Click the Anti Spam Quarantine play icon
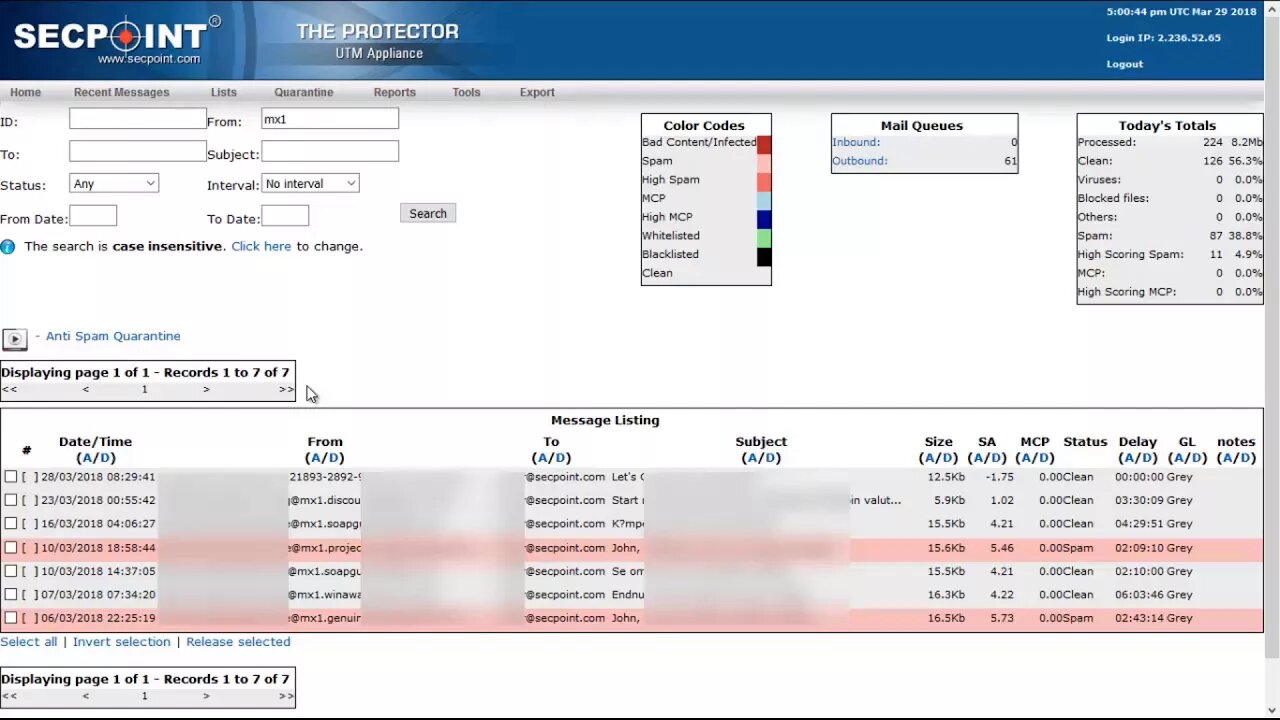This screenshot has height=720, width=1280. 14,339
